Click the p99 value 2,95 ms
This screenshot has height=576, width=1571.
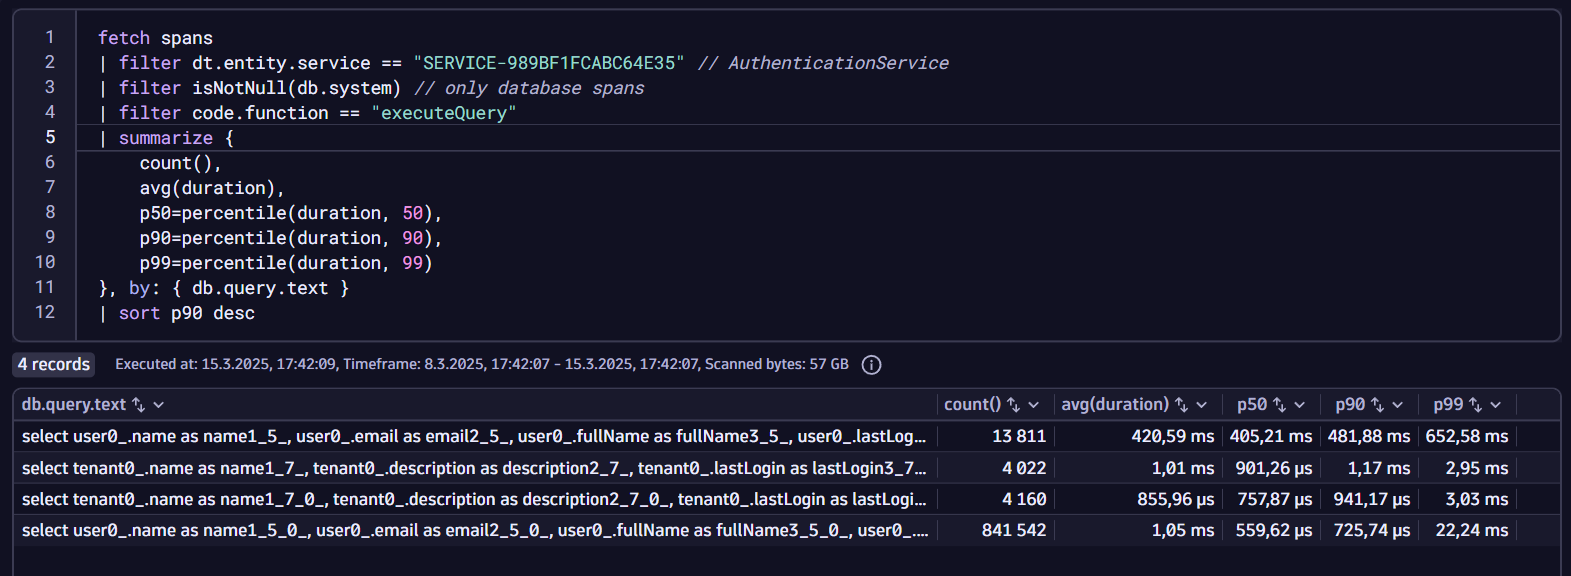(1477, 468)
